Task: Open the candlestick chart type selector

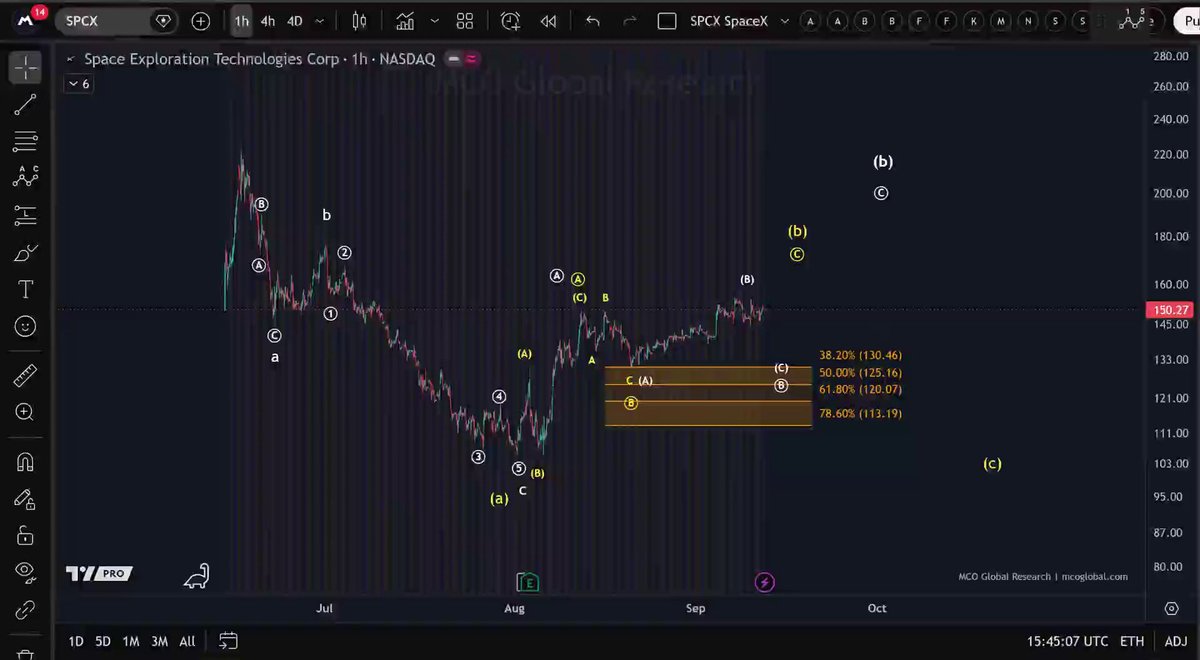Action: point(359,21)
